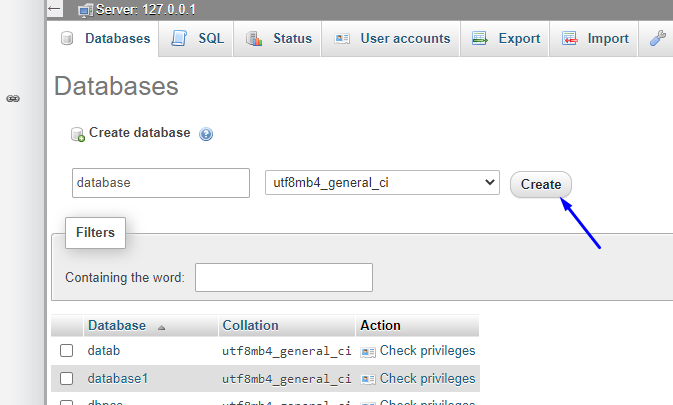Click the Export tab icon

[479, 38]
